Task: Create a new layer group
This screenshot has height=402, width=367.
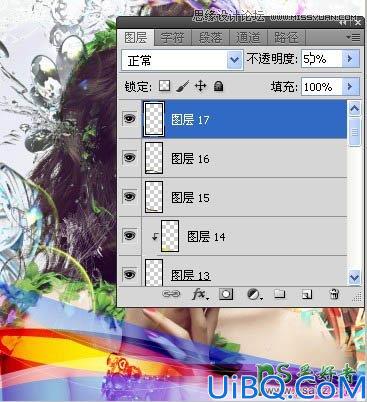Action: [x=279, y=294]
